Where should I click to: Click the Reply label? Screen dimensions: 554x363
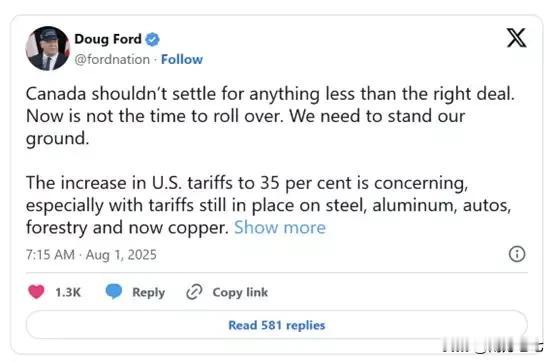[x=148, y=293]
